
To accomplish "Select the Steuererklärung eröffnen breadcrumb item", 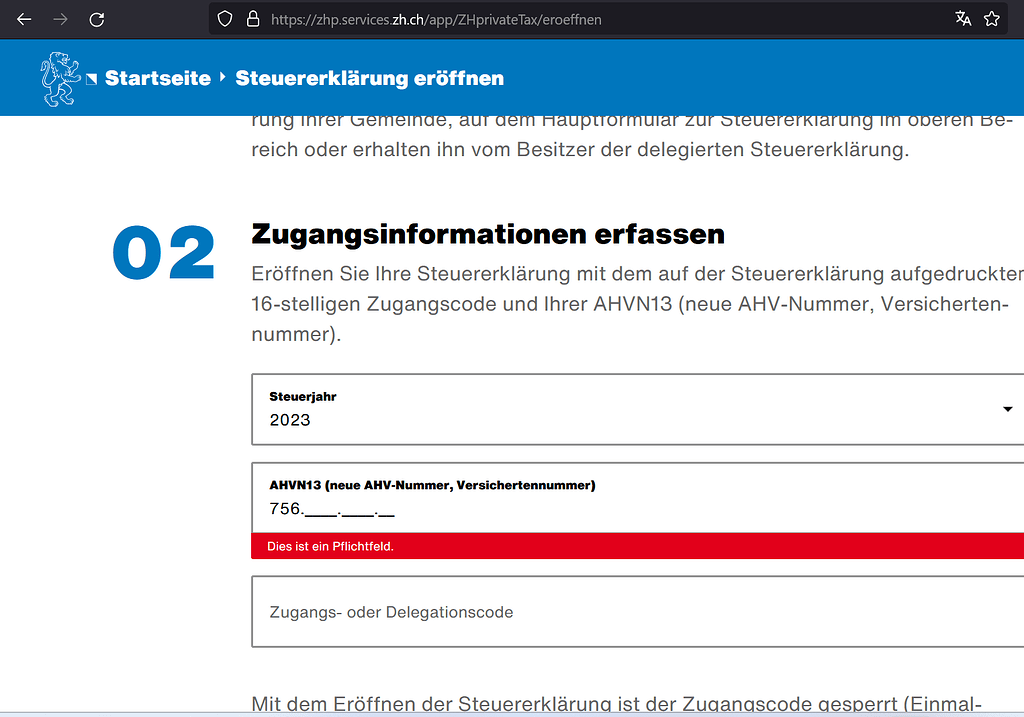I will pyautogui.click(x=369, y=78).
